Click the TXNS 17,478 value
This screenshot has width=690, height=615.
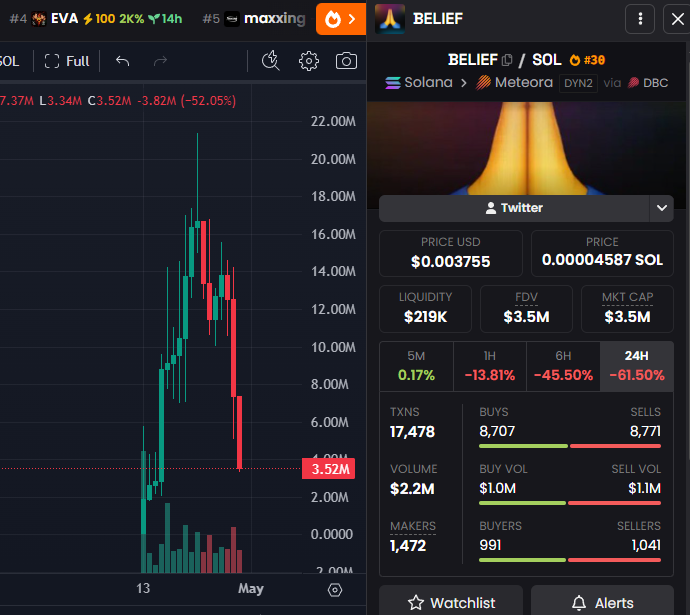tap(412, 432)
